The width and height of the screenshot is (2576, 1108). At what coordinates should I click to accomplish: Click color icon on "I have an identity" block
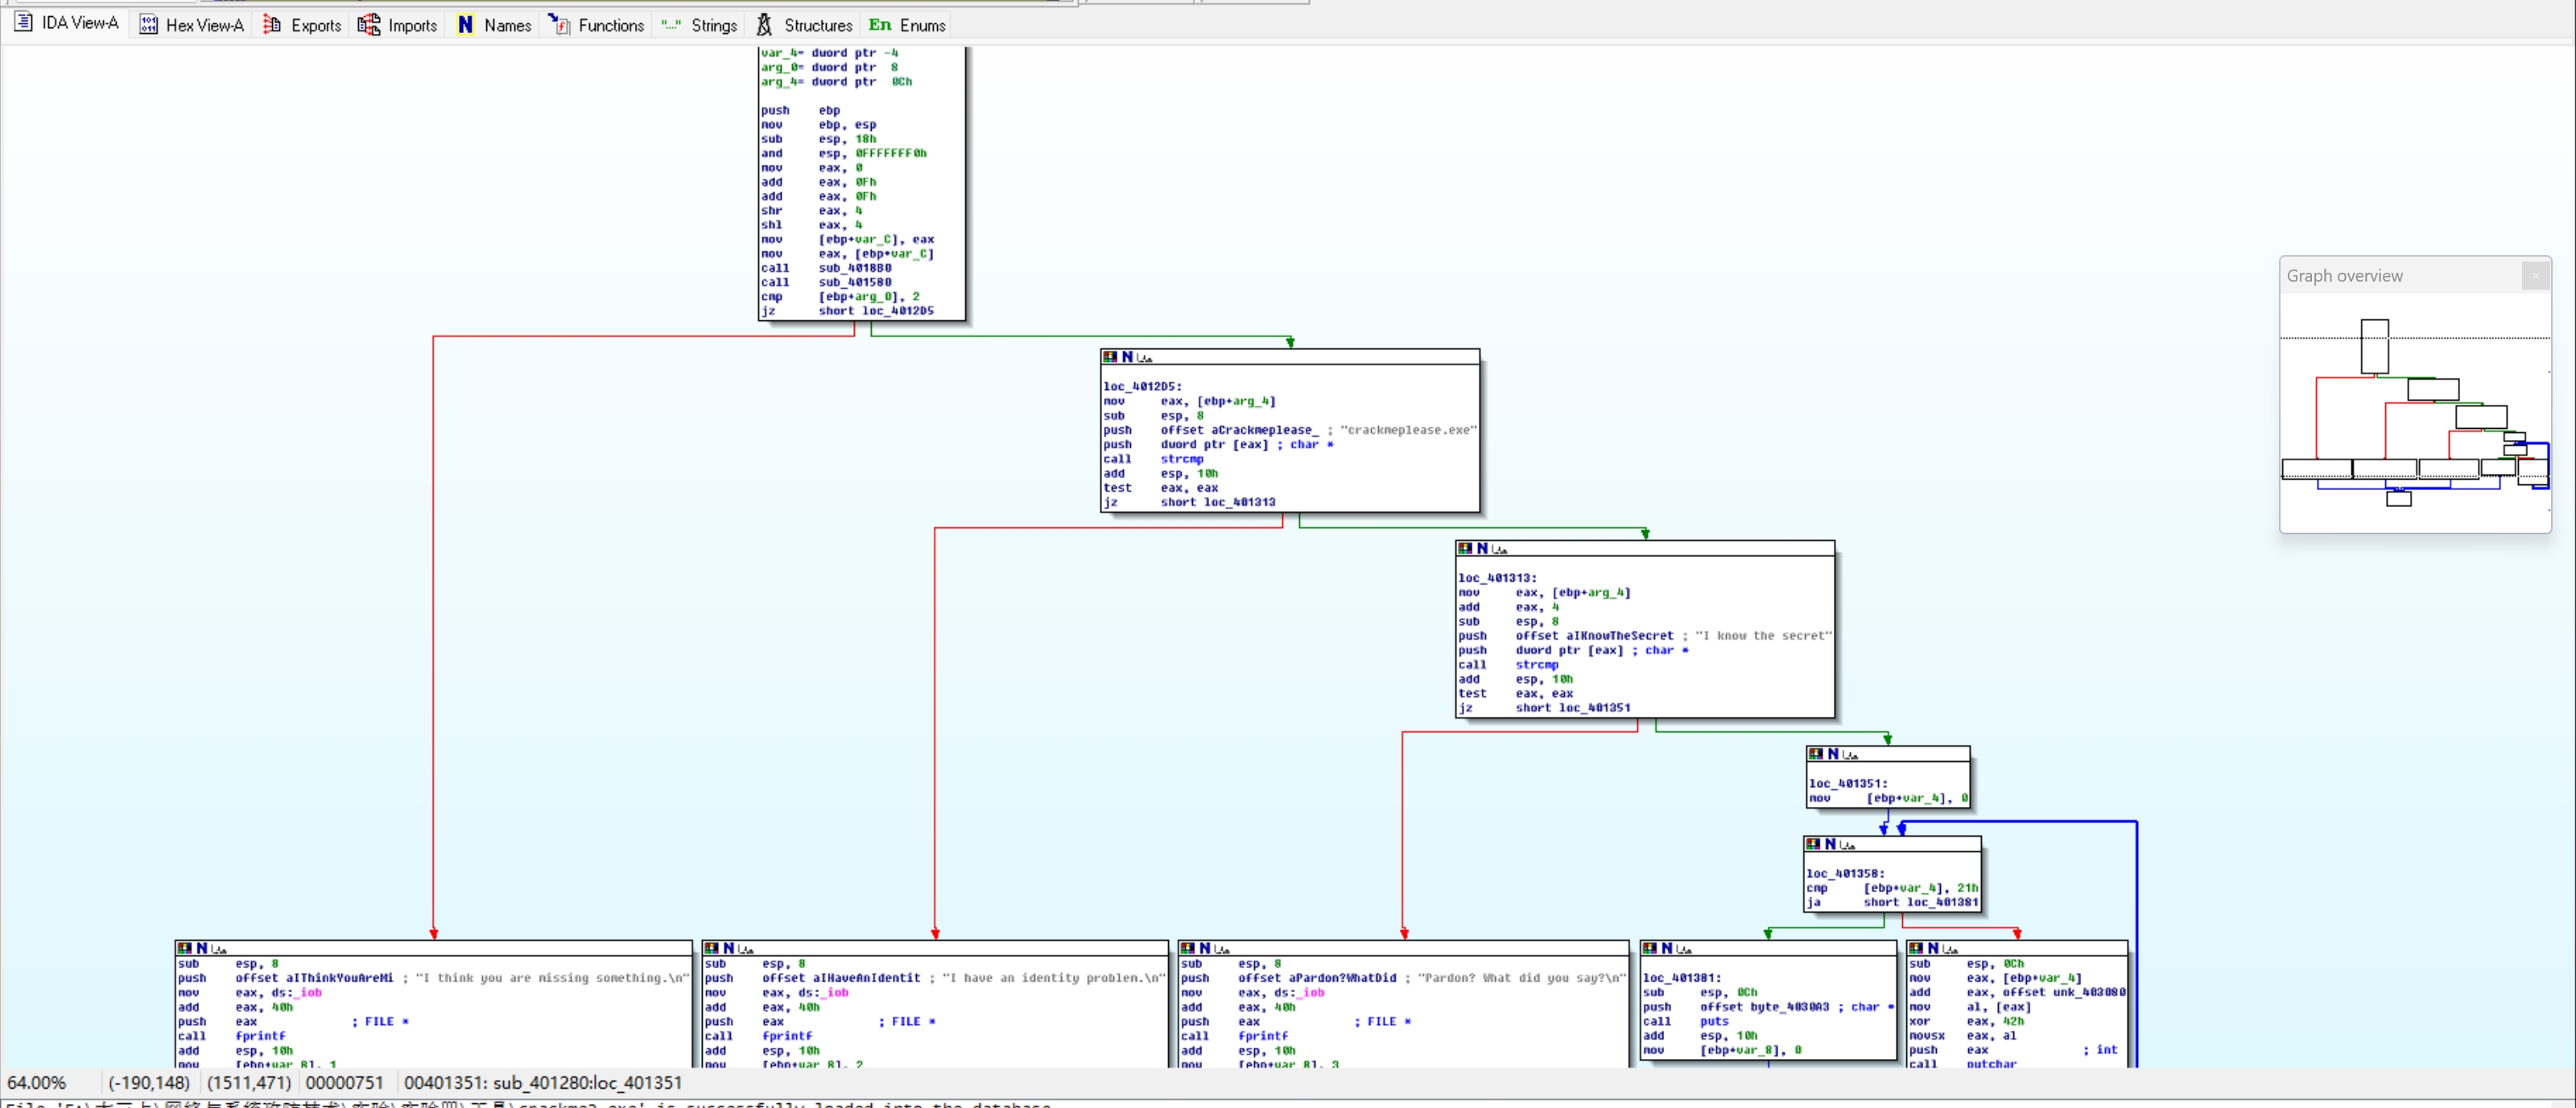click(710, 949)
